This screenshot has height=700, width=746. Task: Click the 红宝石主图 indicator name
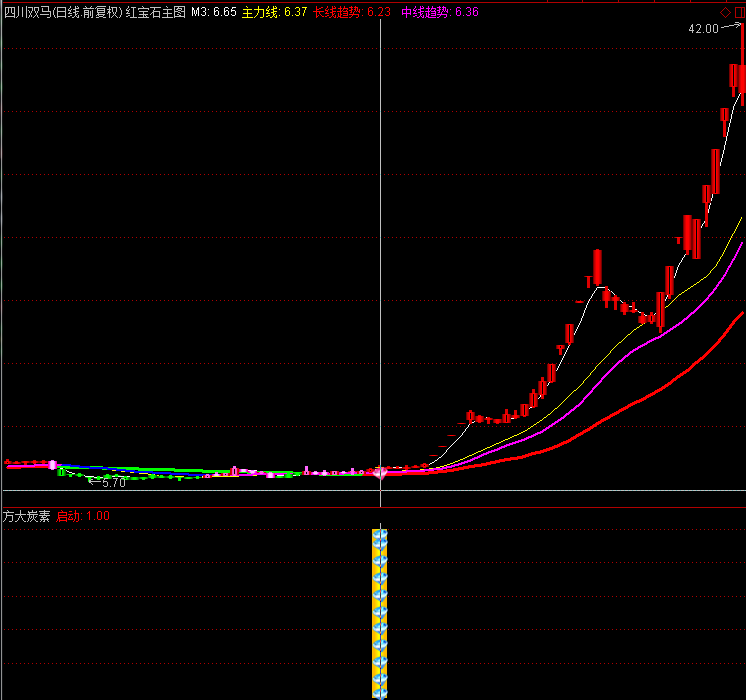point(155,12)
